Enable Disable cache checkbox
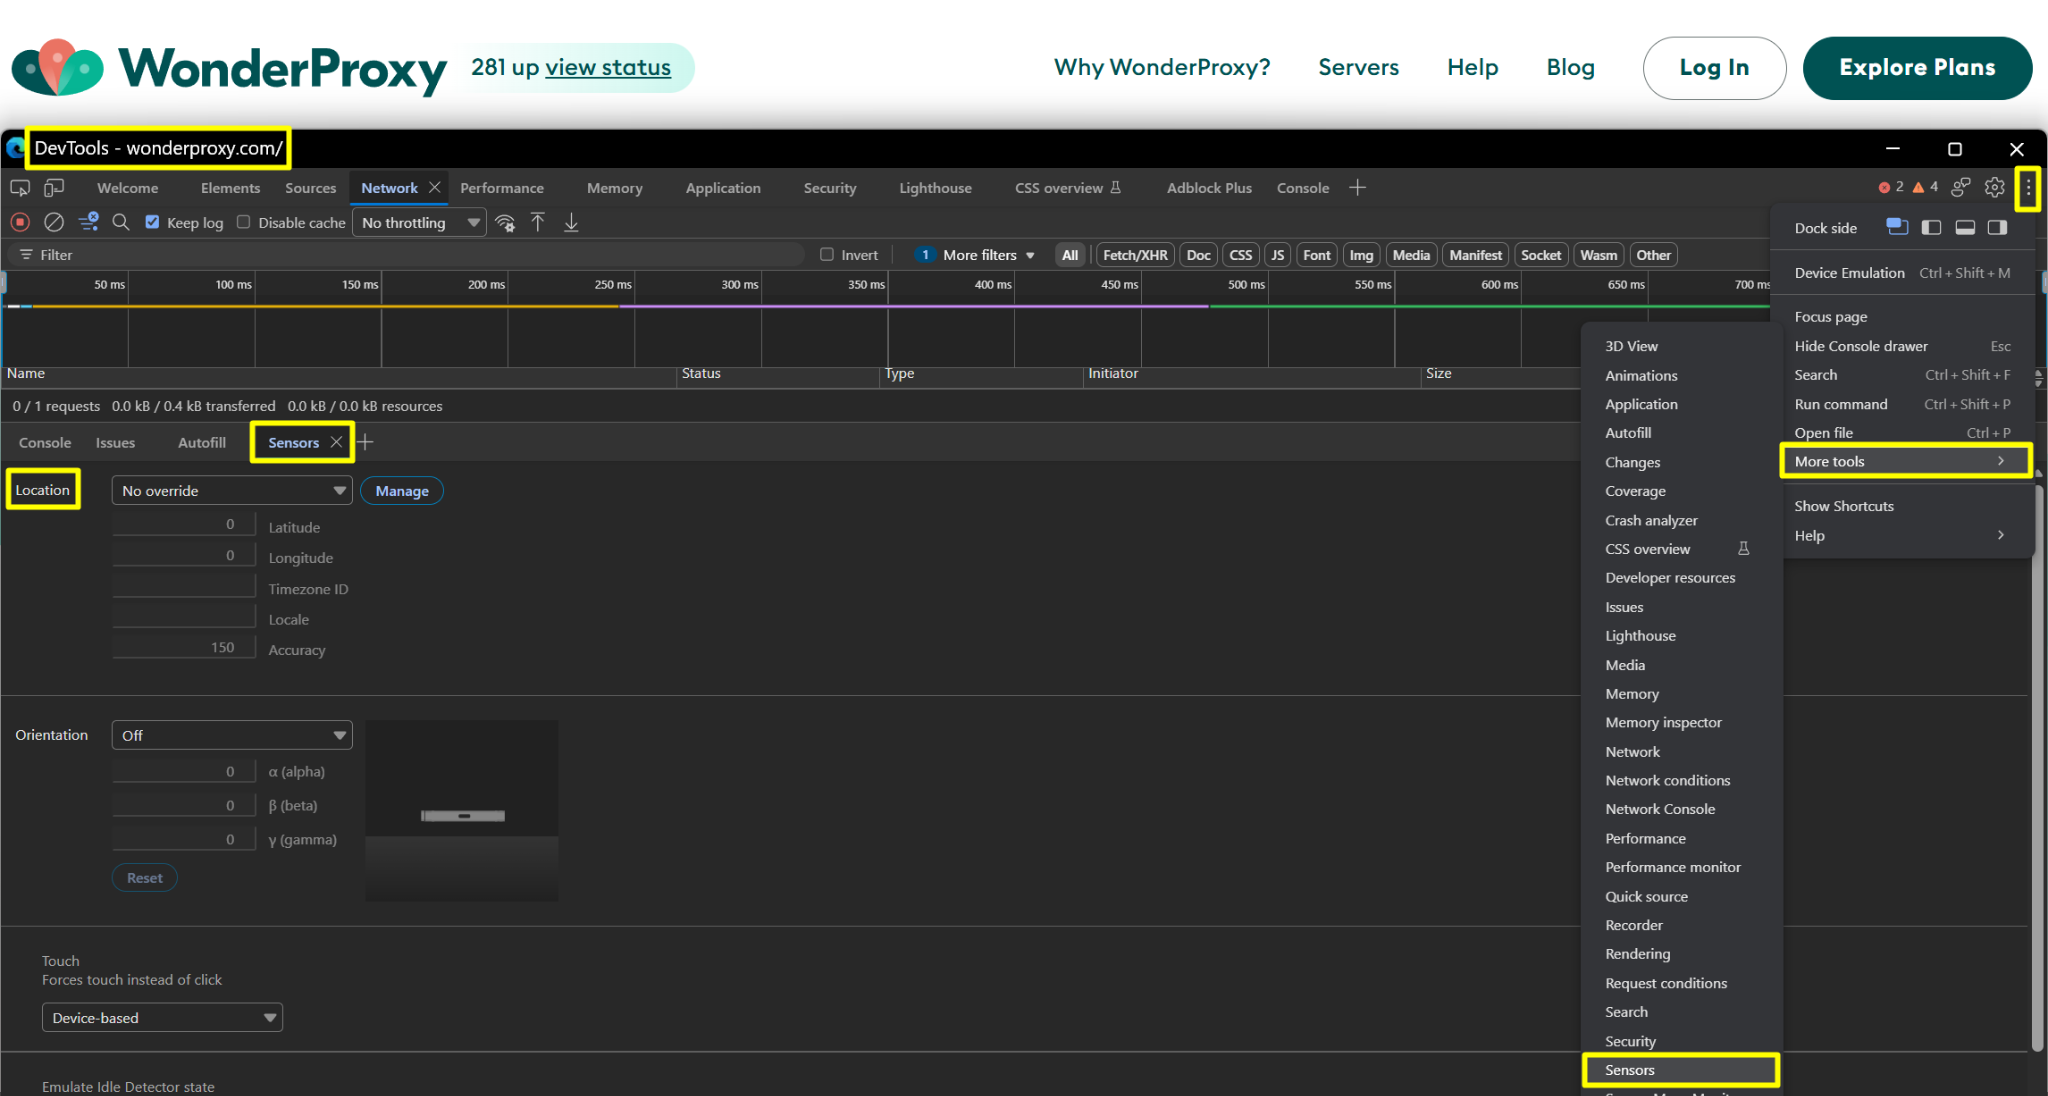 [243, 222]
